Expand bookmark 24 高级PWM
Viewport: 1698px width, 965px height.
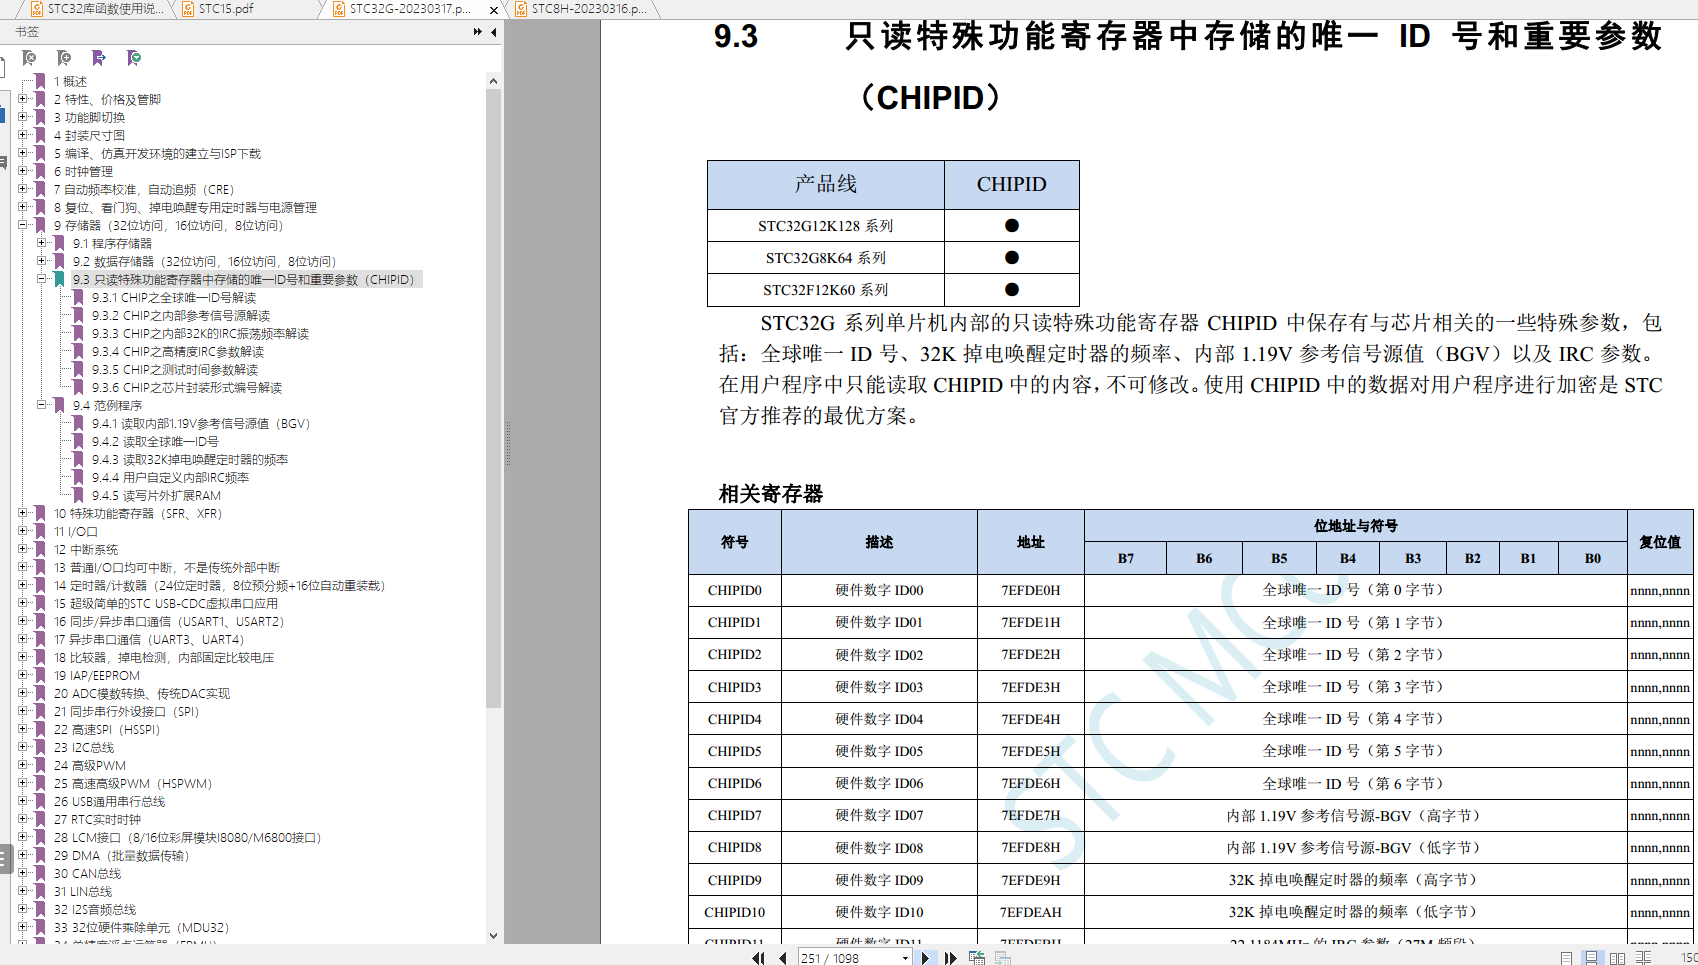tap(22, 765)
